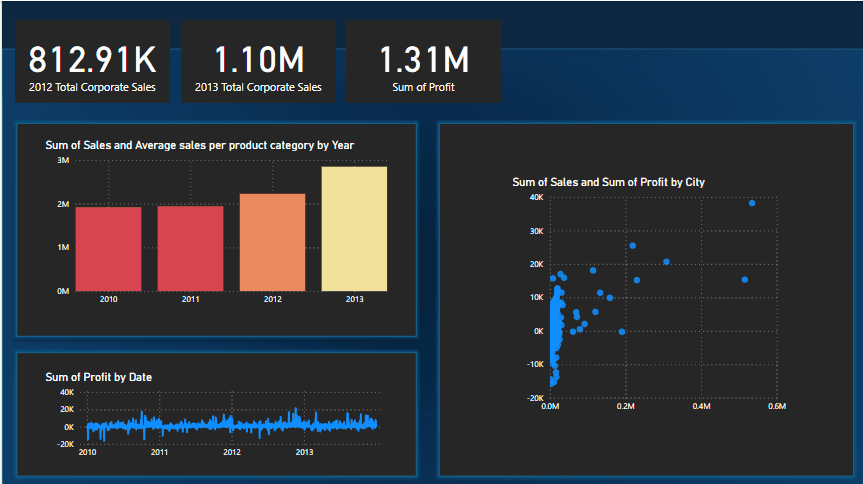The image size is (863, 484).
Task: Click the 2012 label on profit line chart
Action: (x=232, y=452)
